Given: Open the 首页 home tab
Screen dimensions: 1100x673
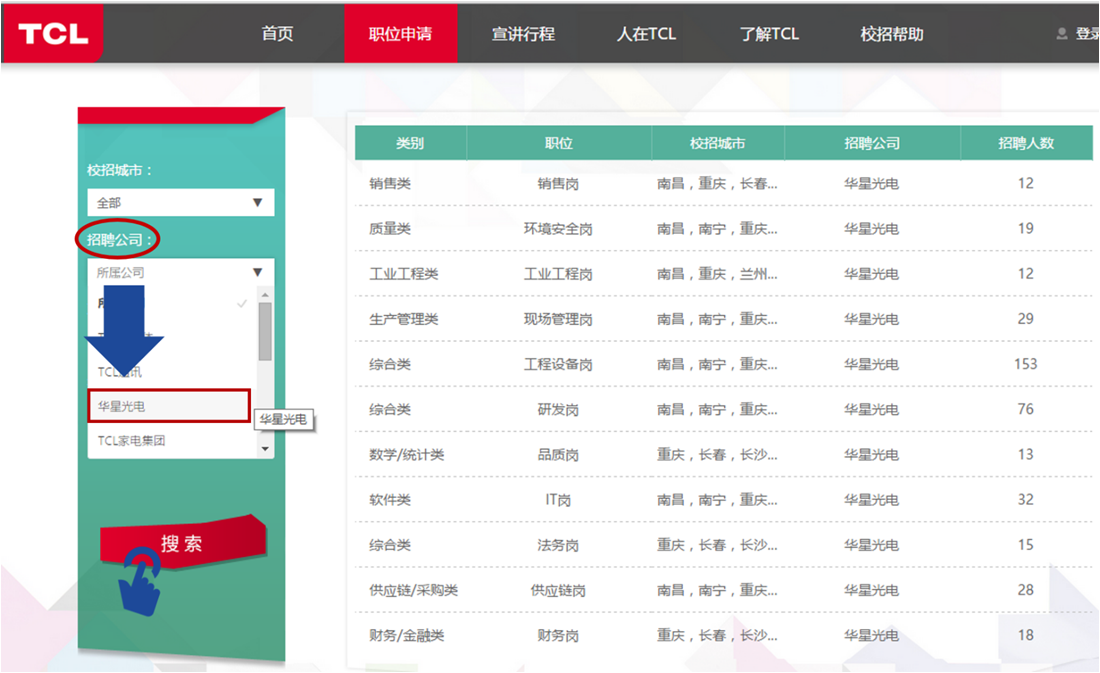Looking at the screenshot, I should [x=277, y=34].
